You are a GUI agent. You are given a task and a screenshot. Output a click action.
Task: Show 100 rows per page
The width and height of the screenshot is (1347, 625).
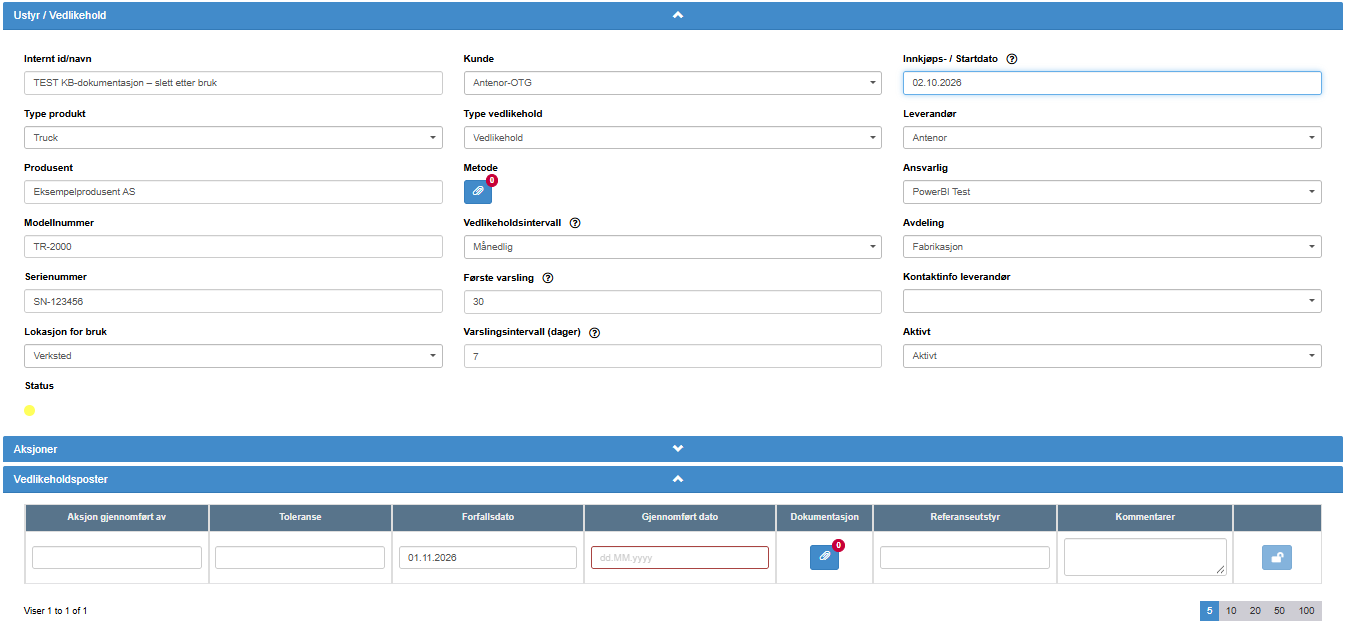1306,611
